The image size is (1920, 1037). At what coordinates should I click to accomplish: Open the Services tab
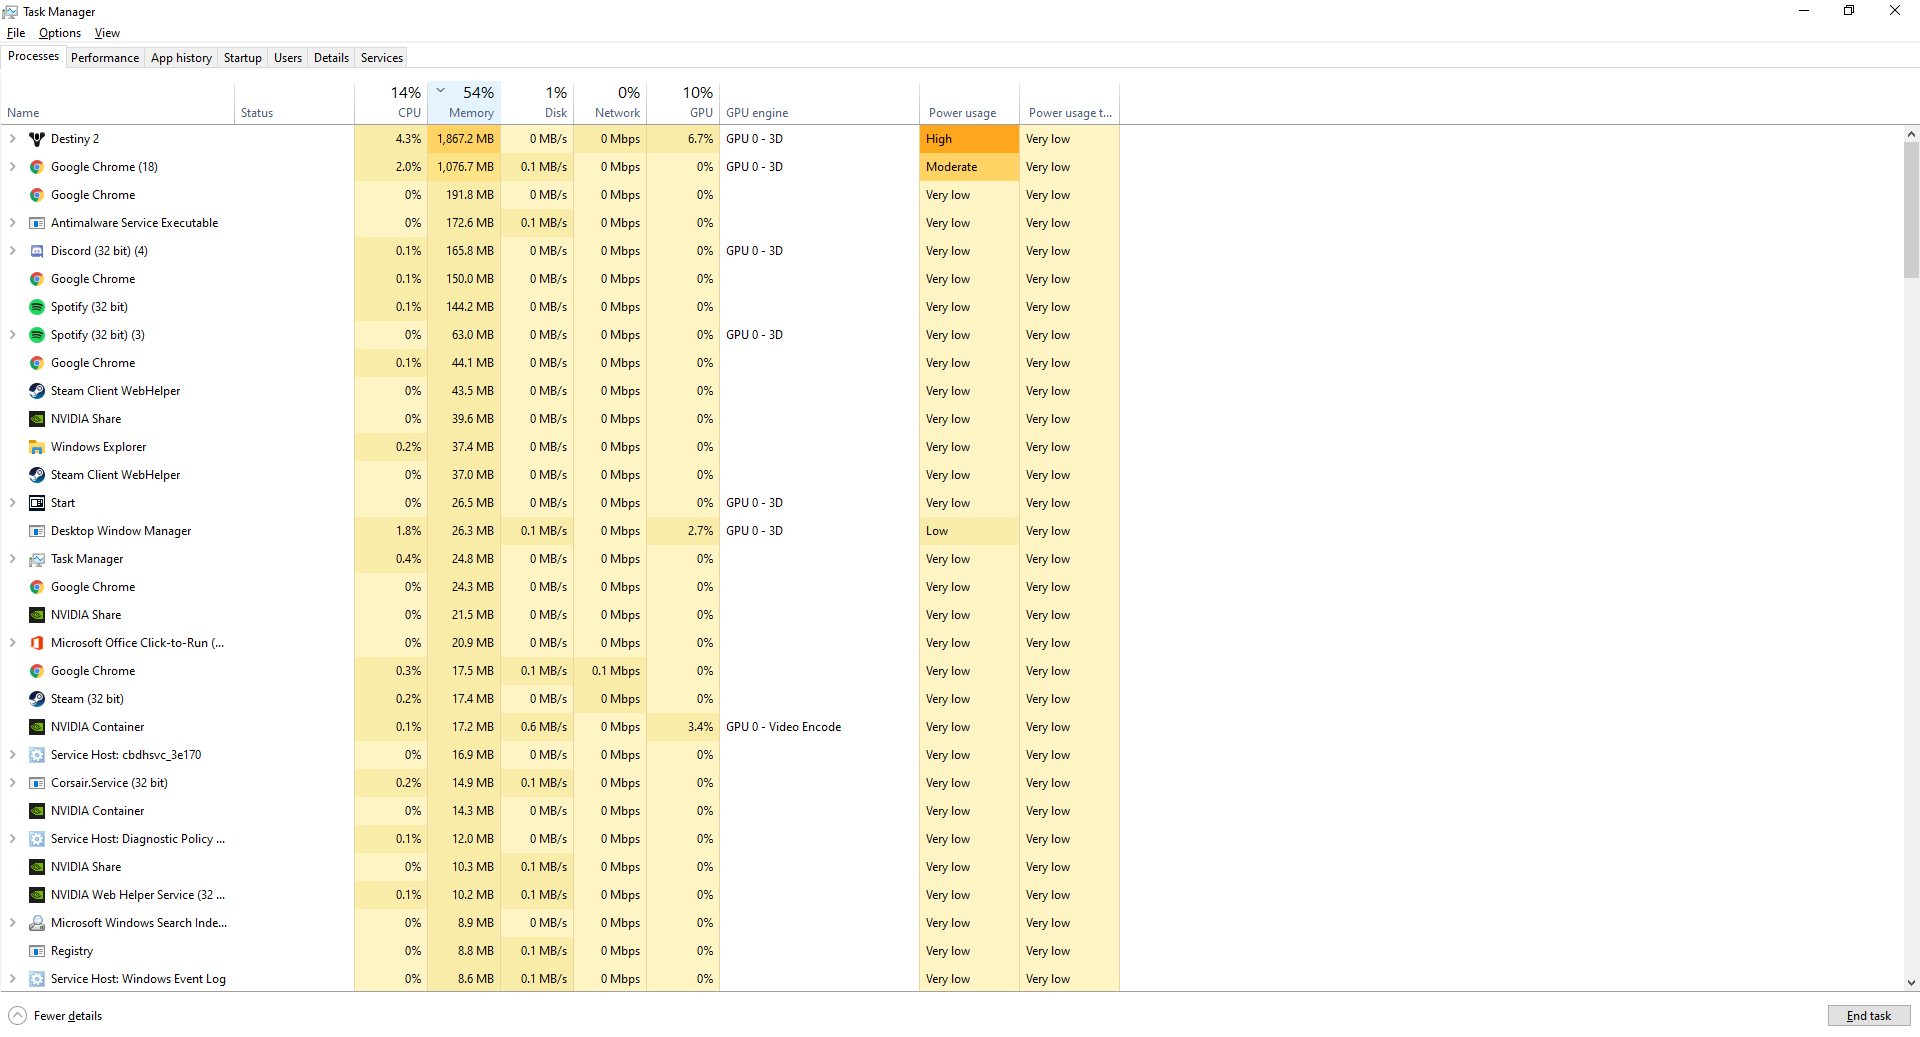[382, 58]
